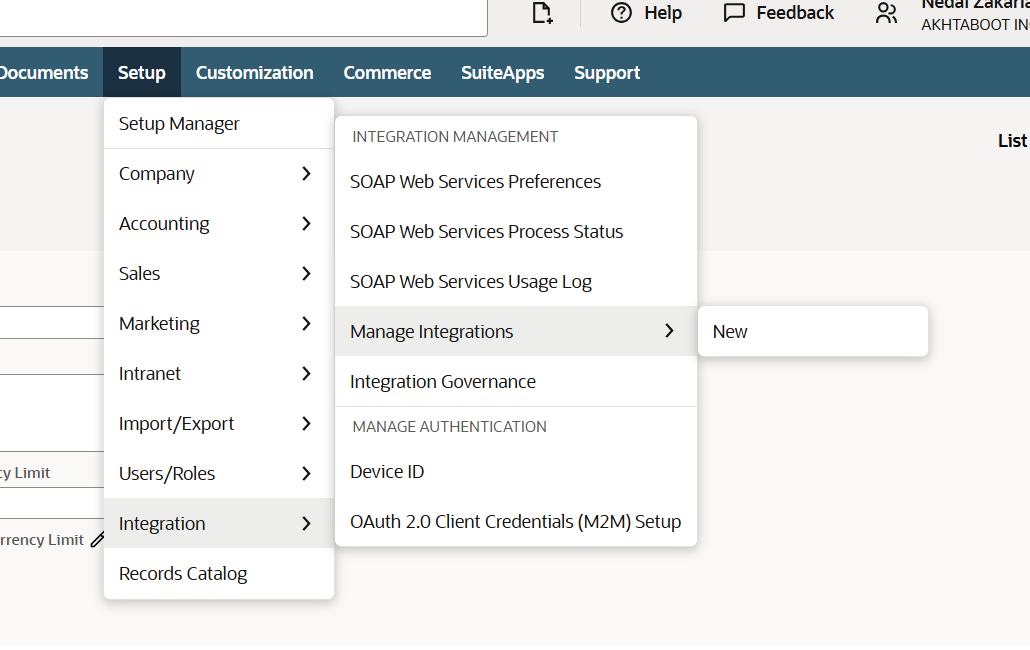The image size is (1030, 650).
Task: Choose Import/Export in Setup menu
Action: pos(219,423)
